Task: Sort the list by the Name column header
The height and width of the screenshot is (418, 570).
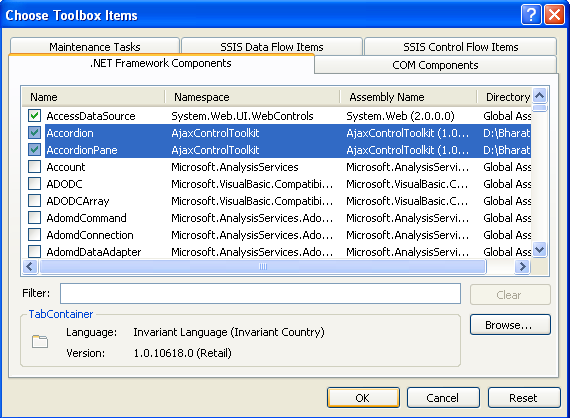Action: click(94, 97)
